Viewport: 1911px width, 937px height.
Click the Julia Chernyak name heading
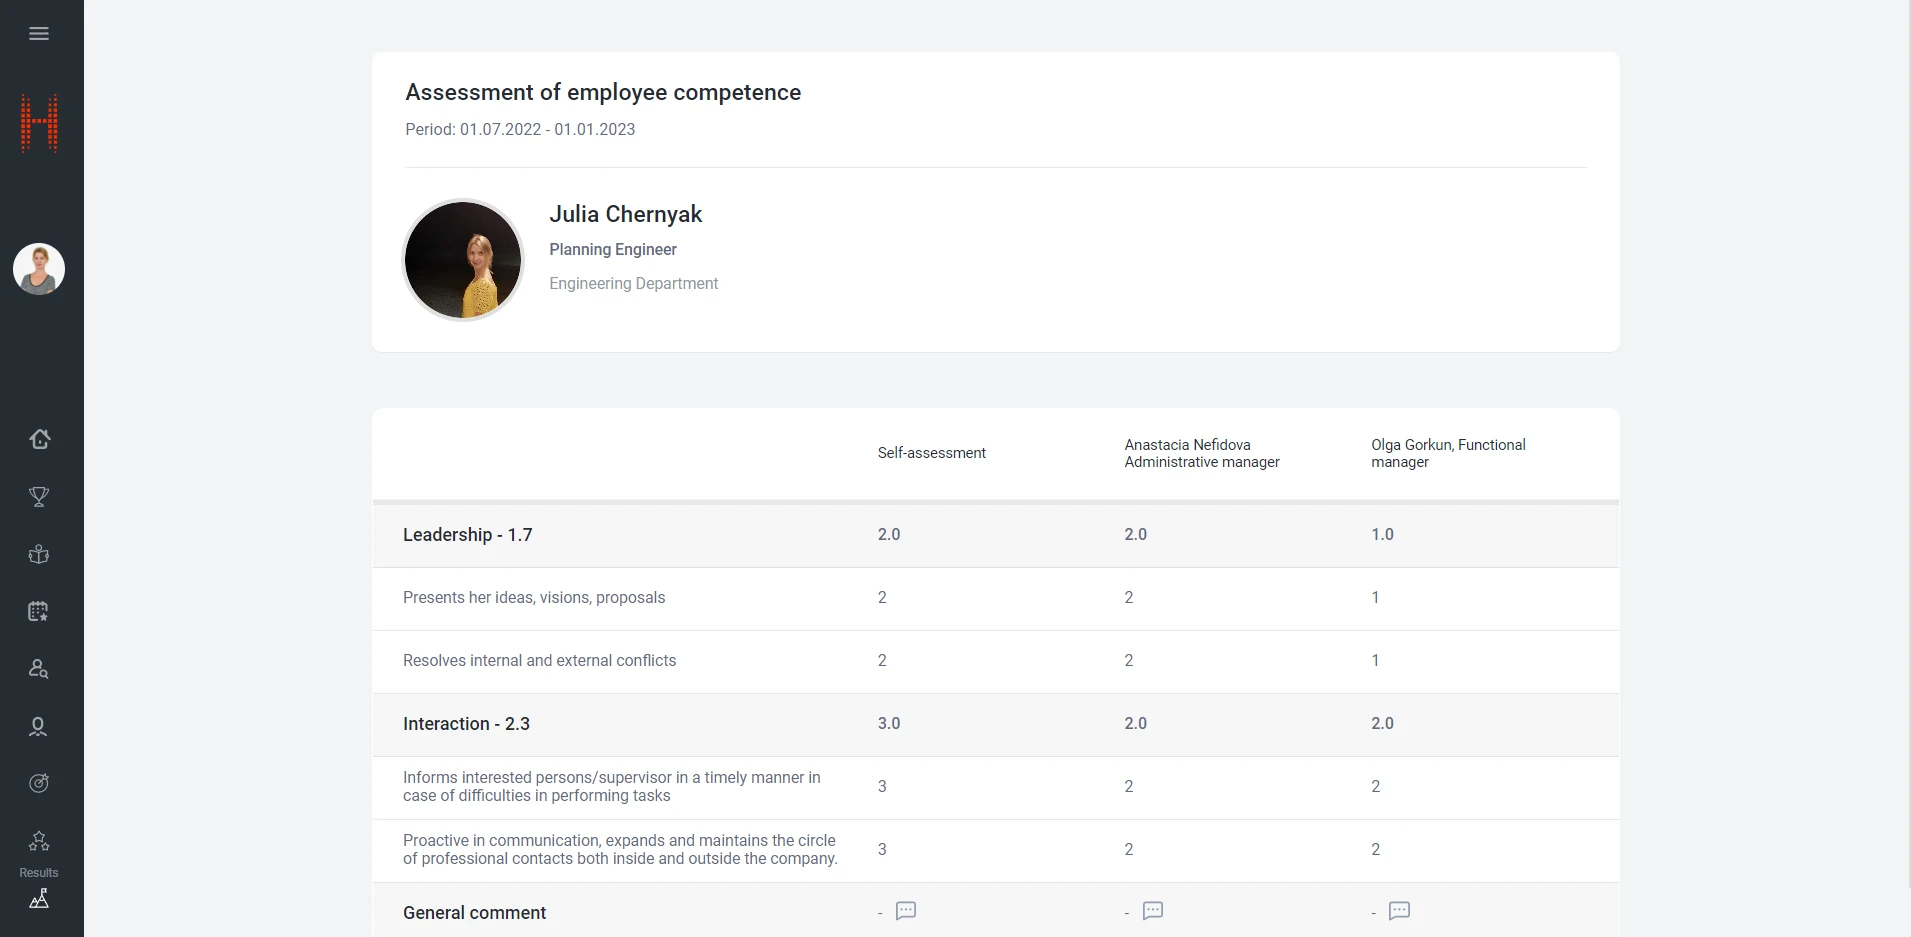[625, 214]
